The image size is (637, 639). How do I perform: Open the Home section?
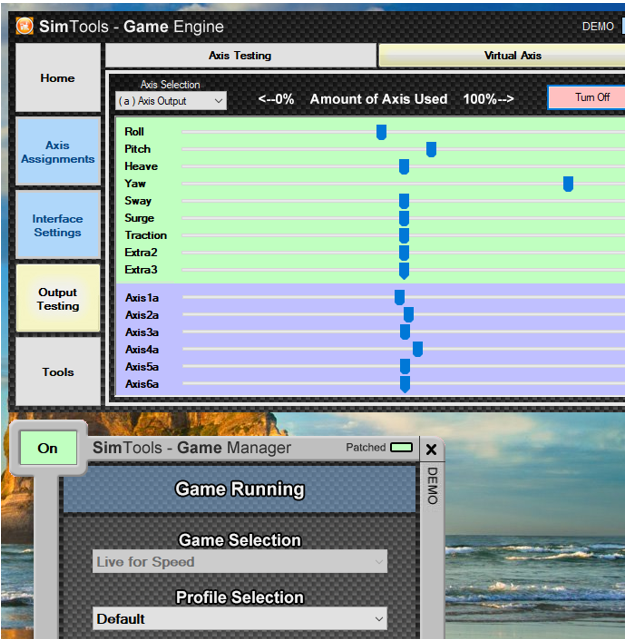coord(58,77)
